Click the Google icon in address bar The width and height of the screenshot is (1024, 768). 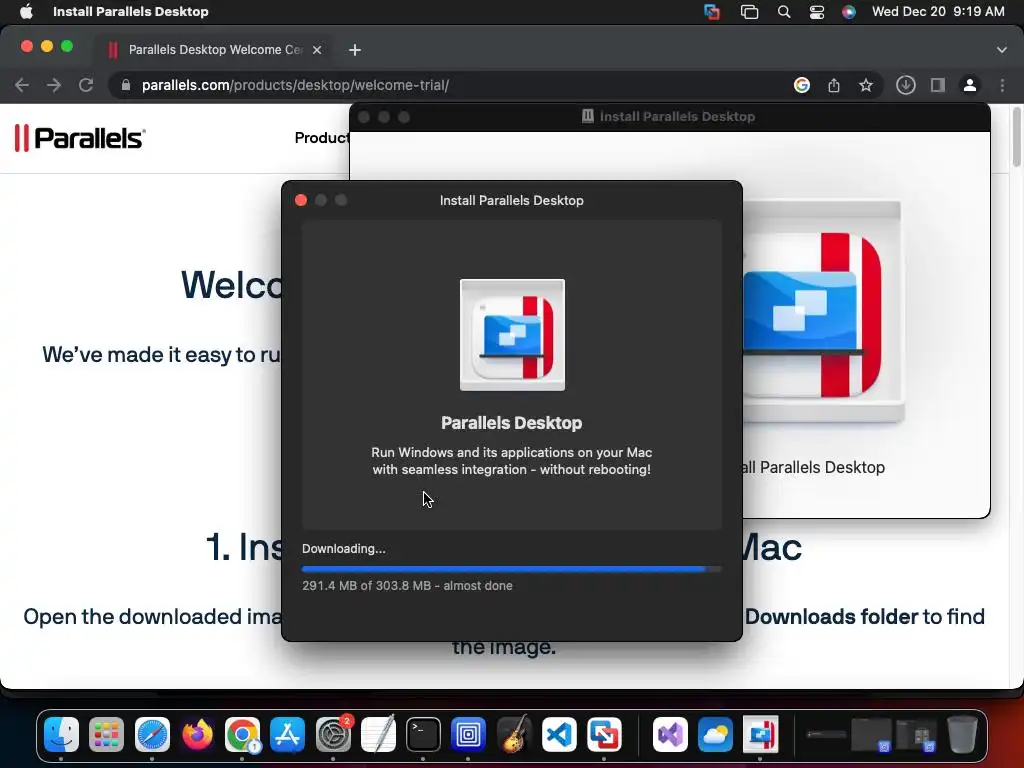coord(802,85)
